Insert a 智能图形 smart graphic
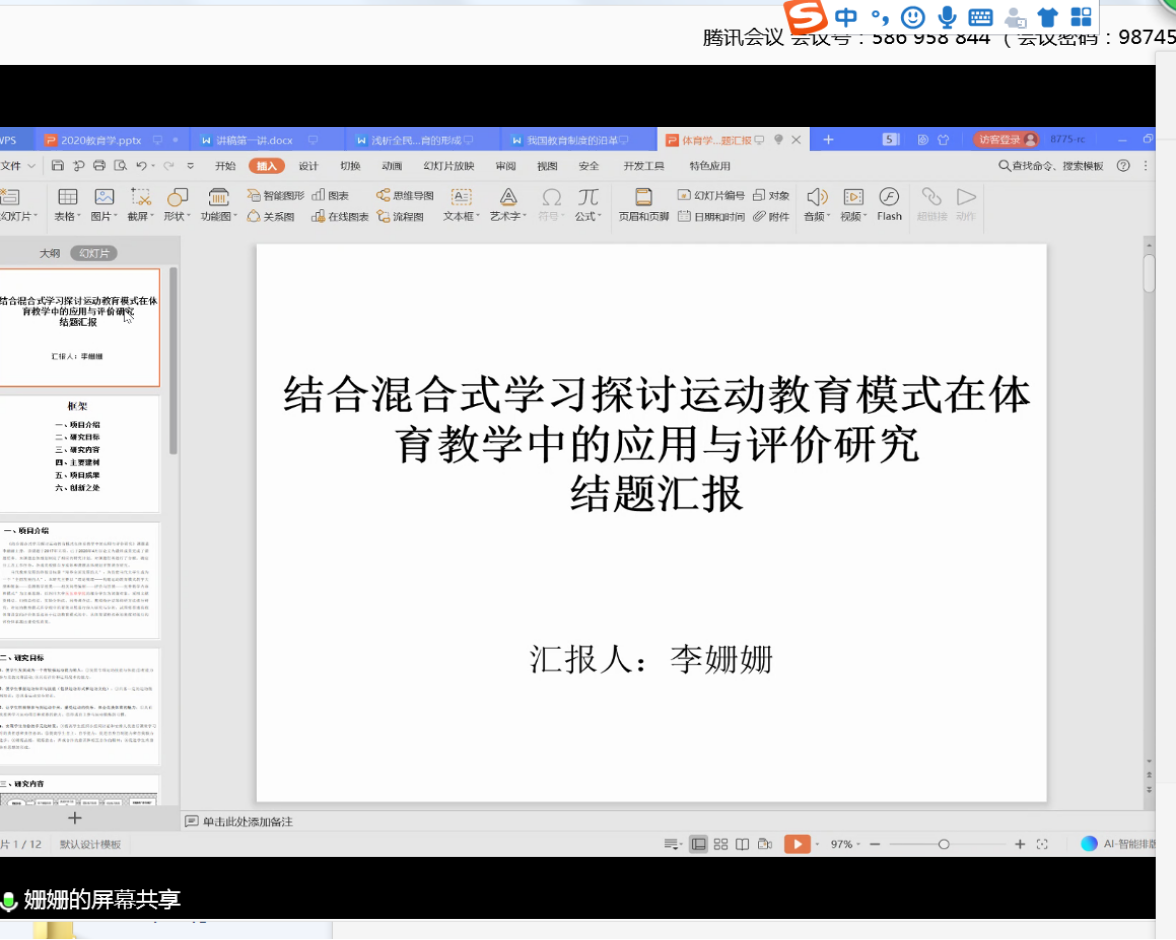The image size is (1176, 940). click(x=276, y=196)
